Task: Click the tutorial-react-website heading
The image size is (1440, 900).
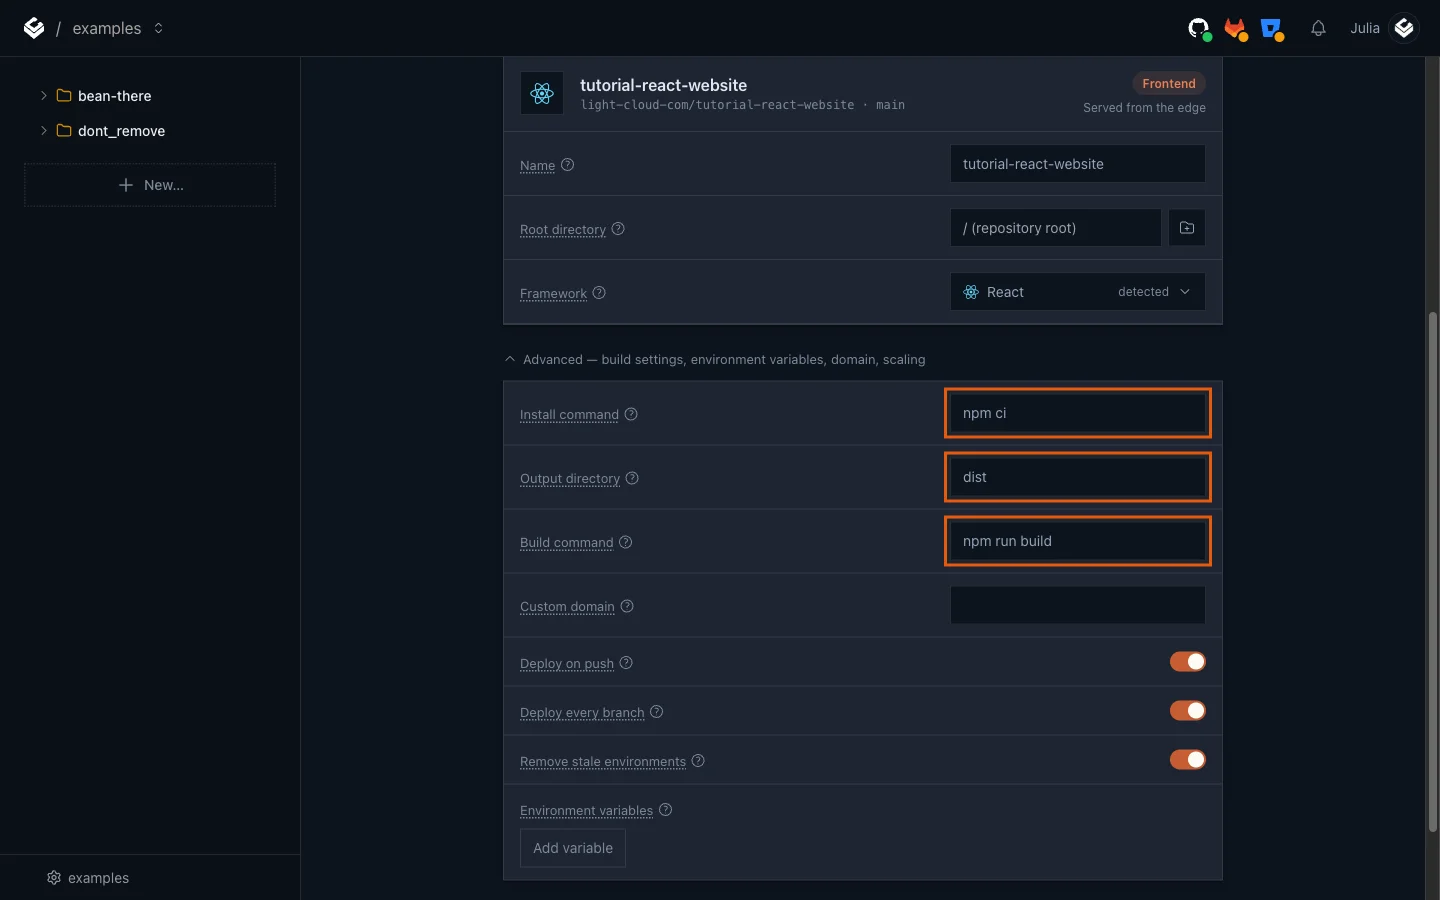Action: click(x=663, y=85)
